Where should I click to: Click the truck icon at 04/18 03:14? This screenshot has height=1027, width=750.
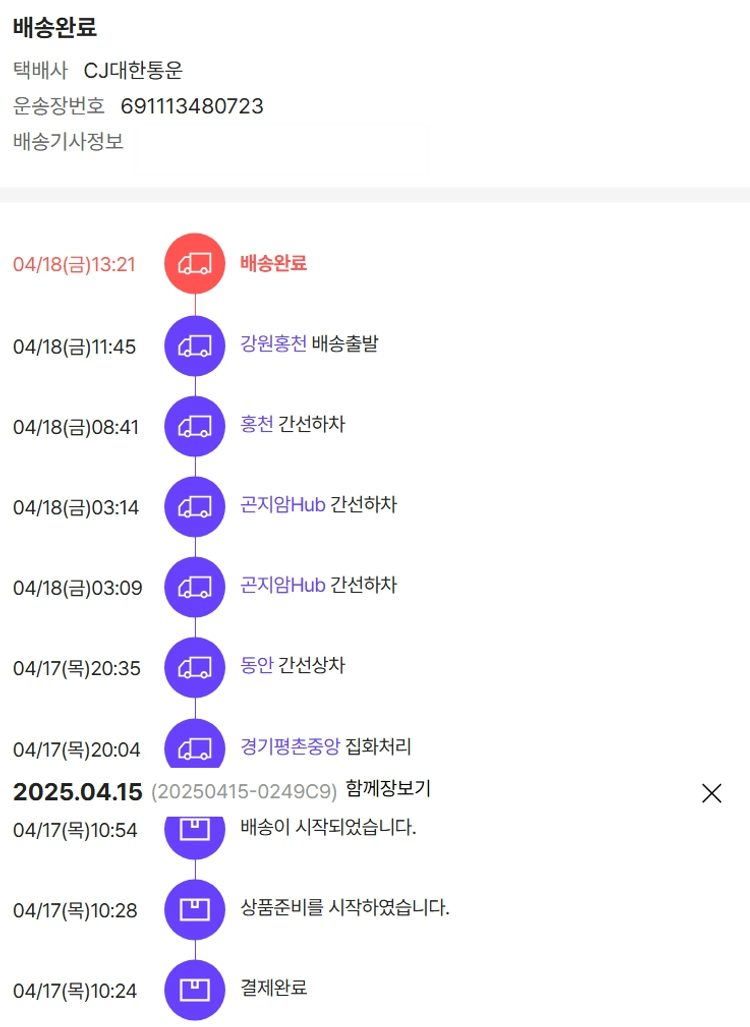195,507
